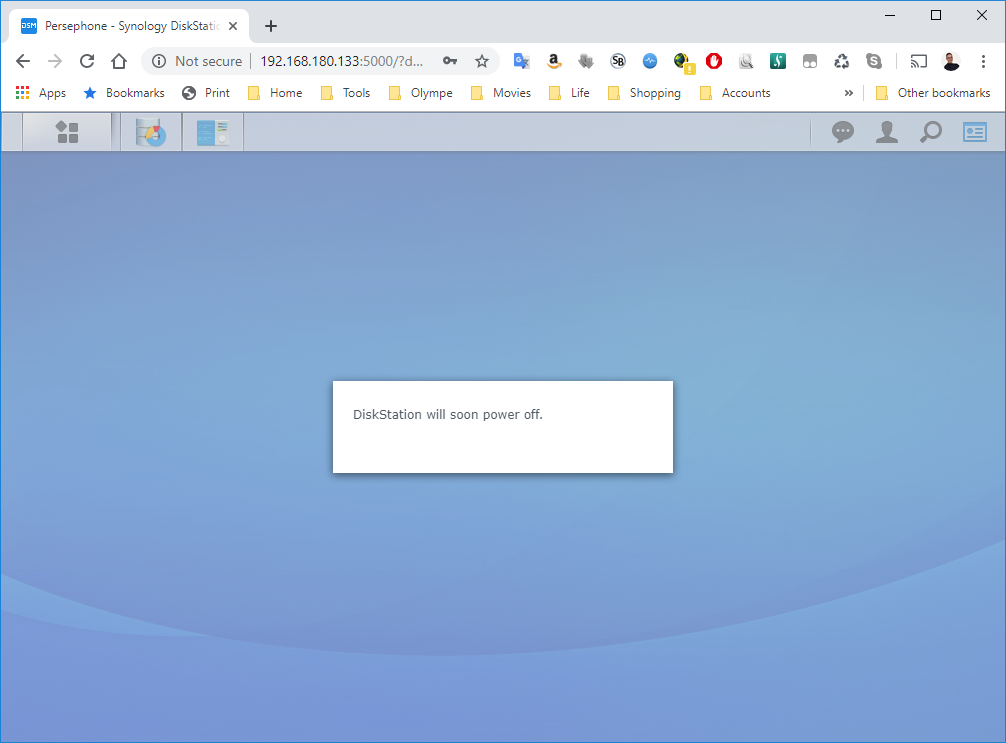Click the globe with warning extension icon
The width and height of the screenshot is (1006, 743).
(683, 62)
